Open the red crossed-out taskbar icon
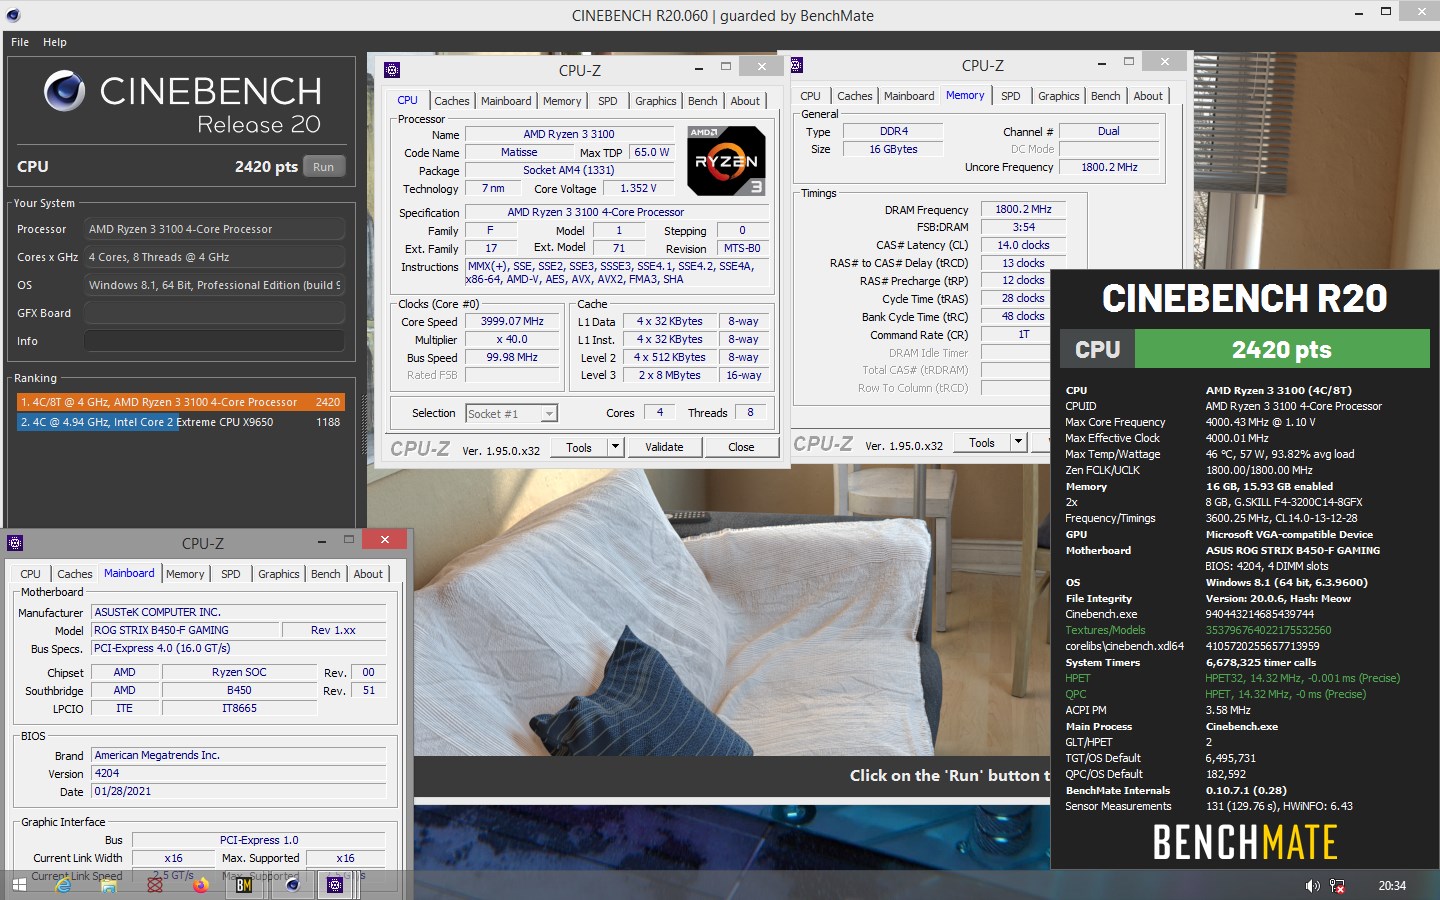The width and height of the screenshot is (1440, 900). pyautogui.click(x=155, y=885)
